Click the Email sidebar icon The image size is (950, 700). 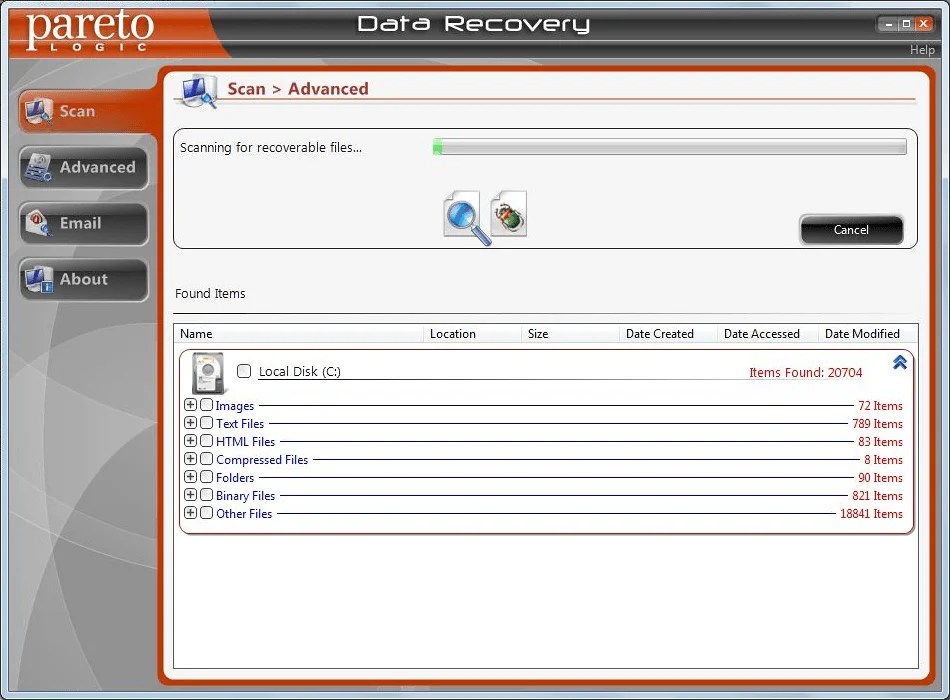coord(38,223)
